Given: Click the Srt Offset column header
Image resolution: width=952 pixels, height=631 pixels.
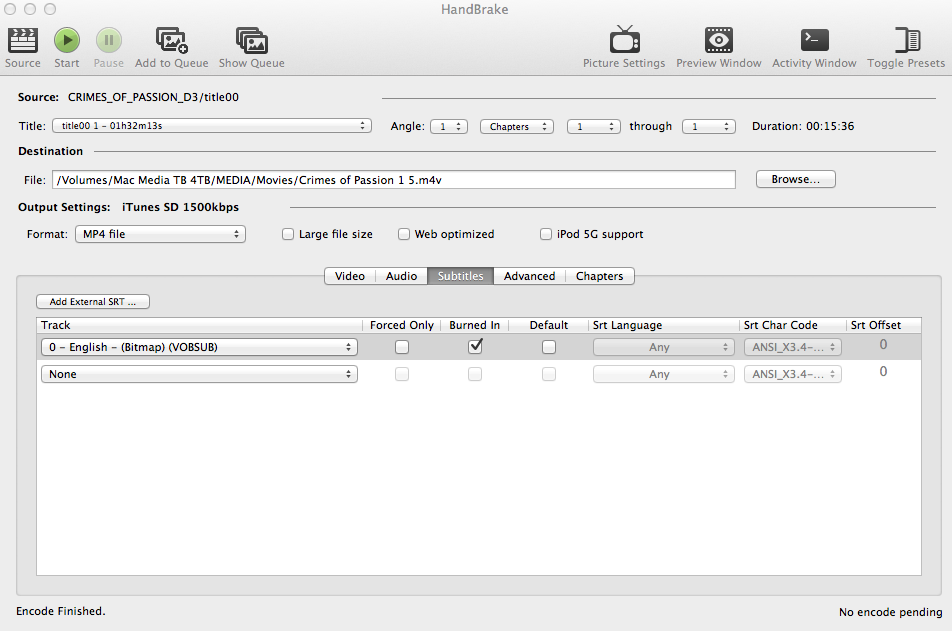Looking at the screenshot, I should [883, 325].
